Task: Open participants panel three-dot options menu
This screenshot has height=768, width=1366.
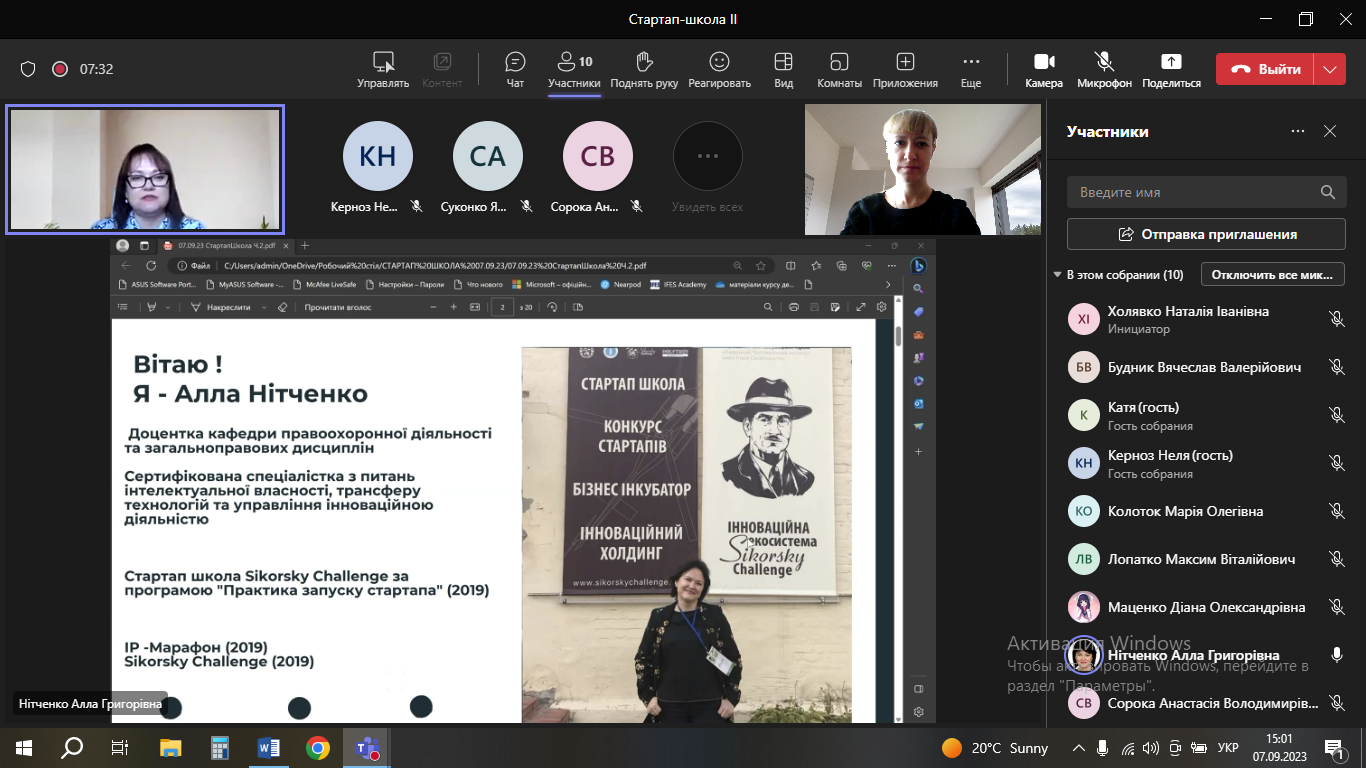Action: tap(1297, 131)
